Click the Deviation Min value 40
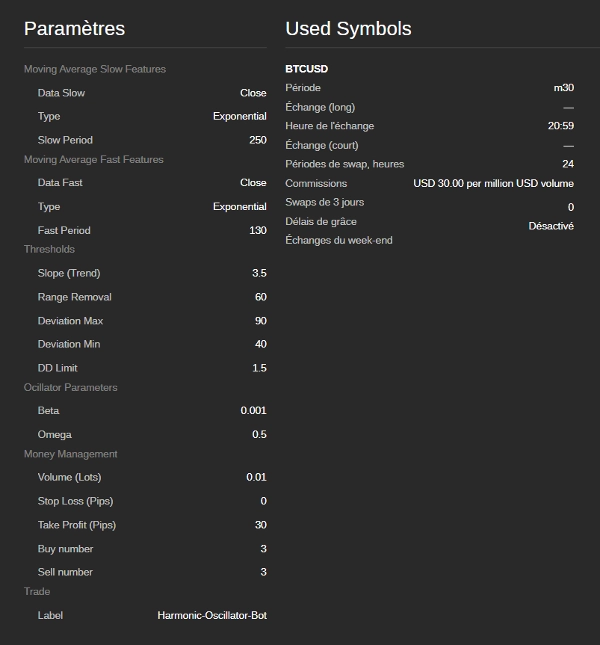Image resolution: width=600 pixels, height=645 pixels. (x=261, y=344)
